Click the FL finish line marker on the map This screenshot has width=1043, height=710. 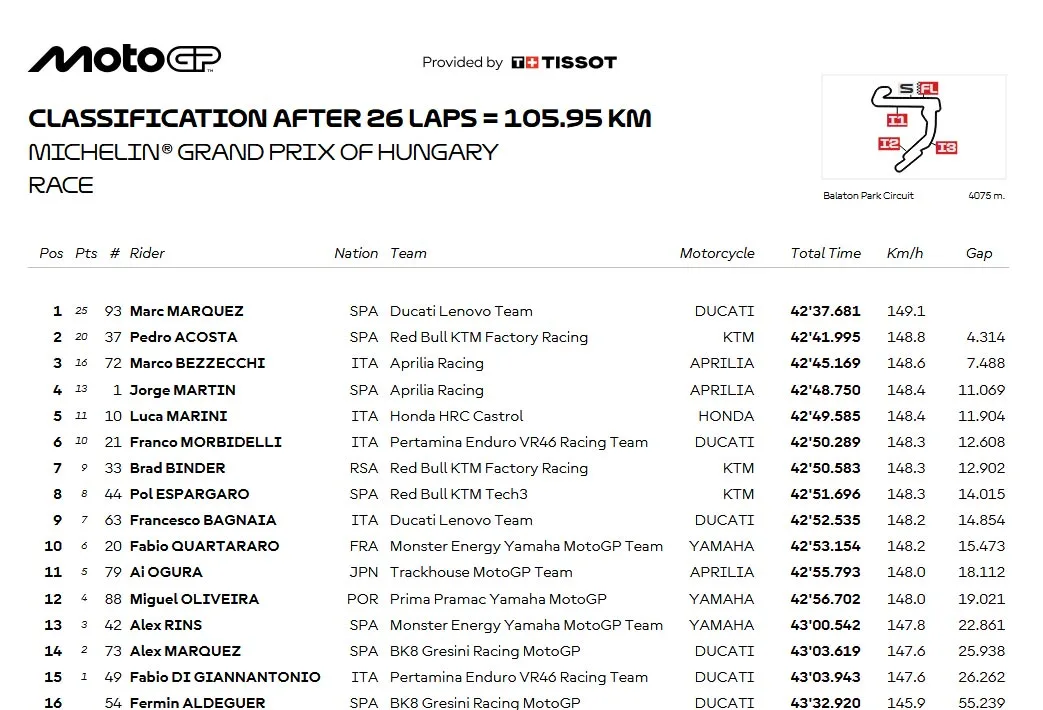point(928,89)
